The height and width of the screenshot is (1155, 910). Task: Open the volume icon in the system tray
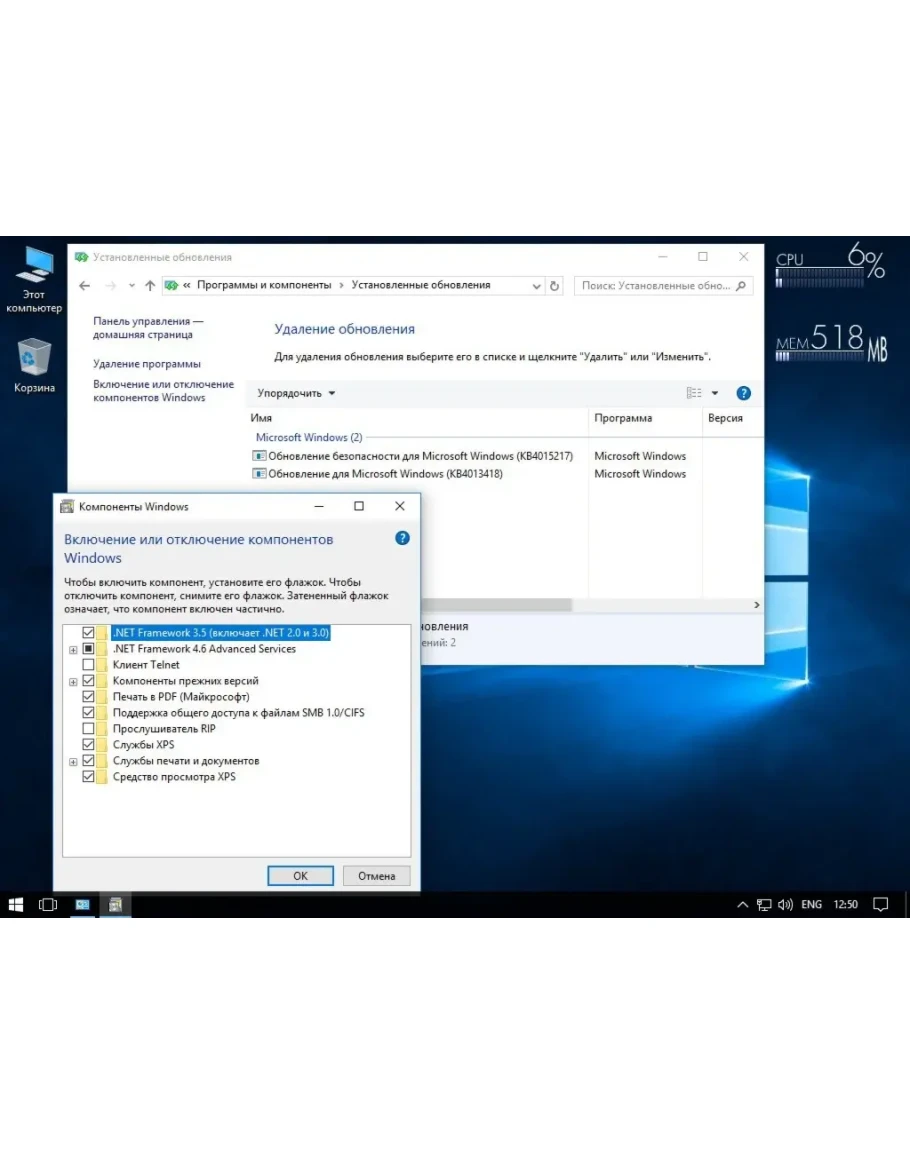pos(785,904)
